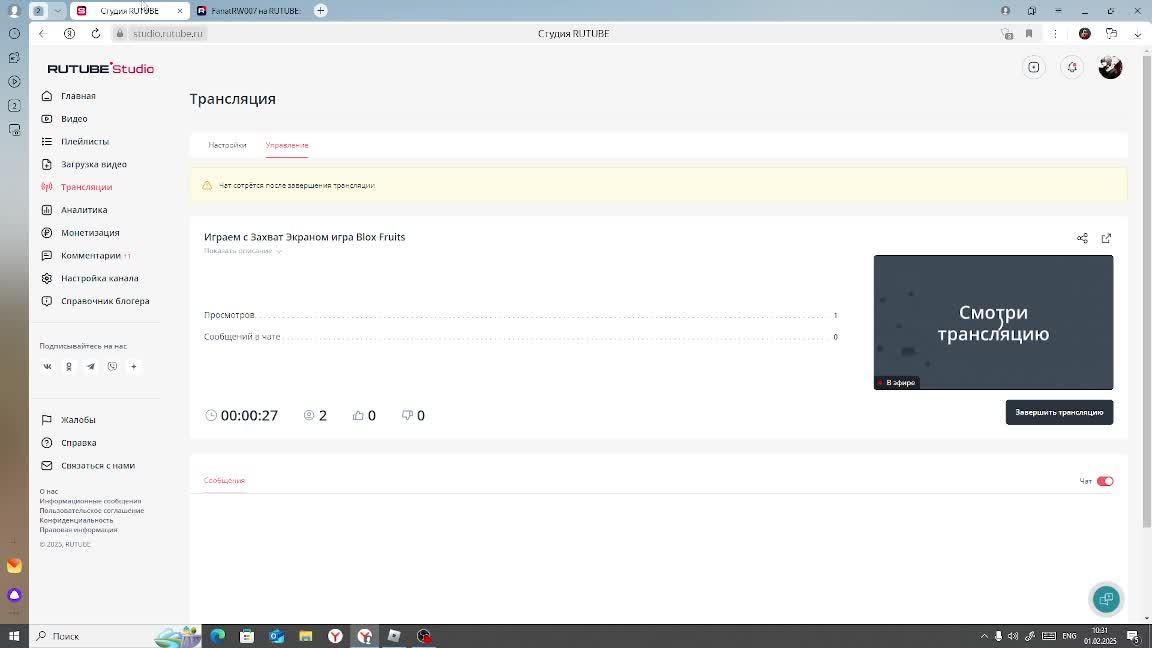Click Завершить трансляцию button
This screenshot has height=648, width=1152.
click(x=1059, y=413)
